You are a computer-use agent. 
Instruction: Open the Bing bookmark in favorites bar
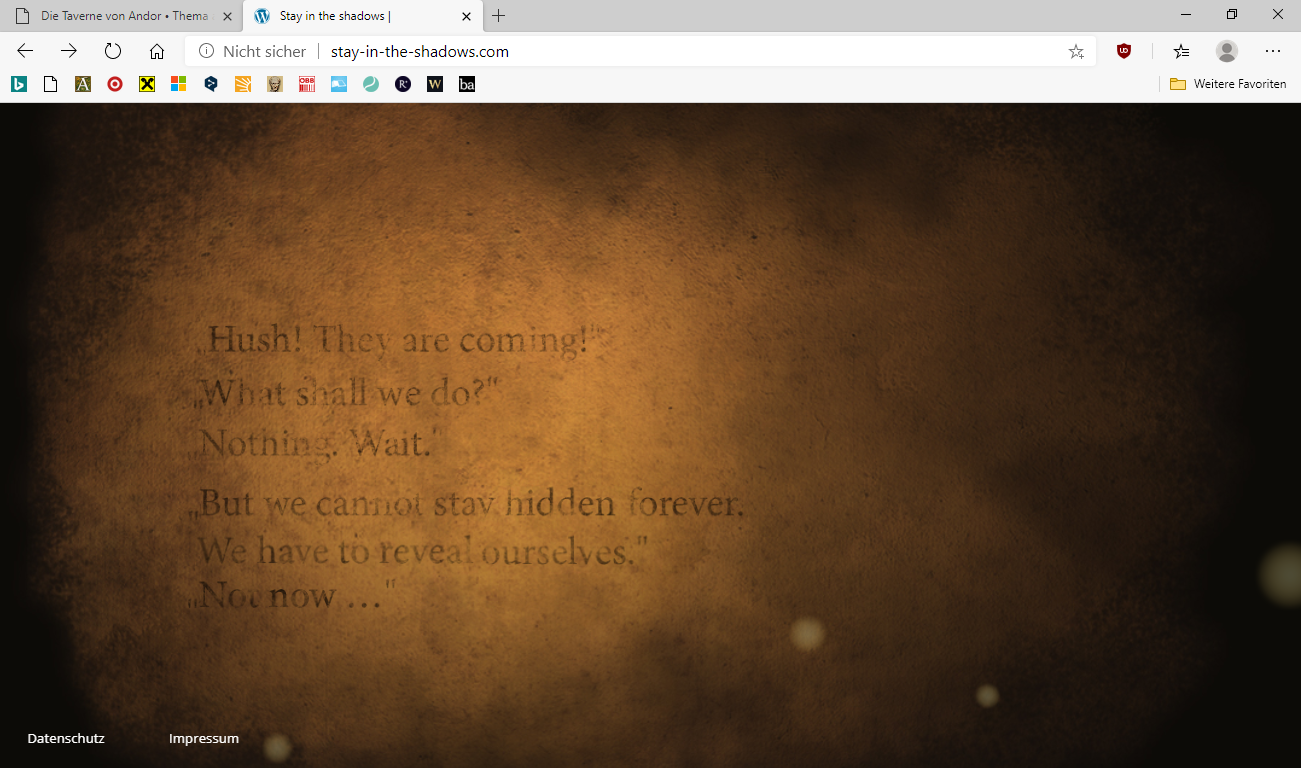tap(19, 84)
